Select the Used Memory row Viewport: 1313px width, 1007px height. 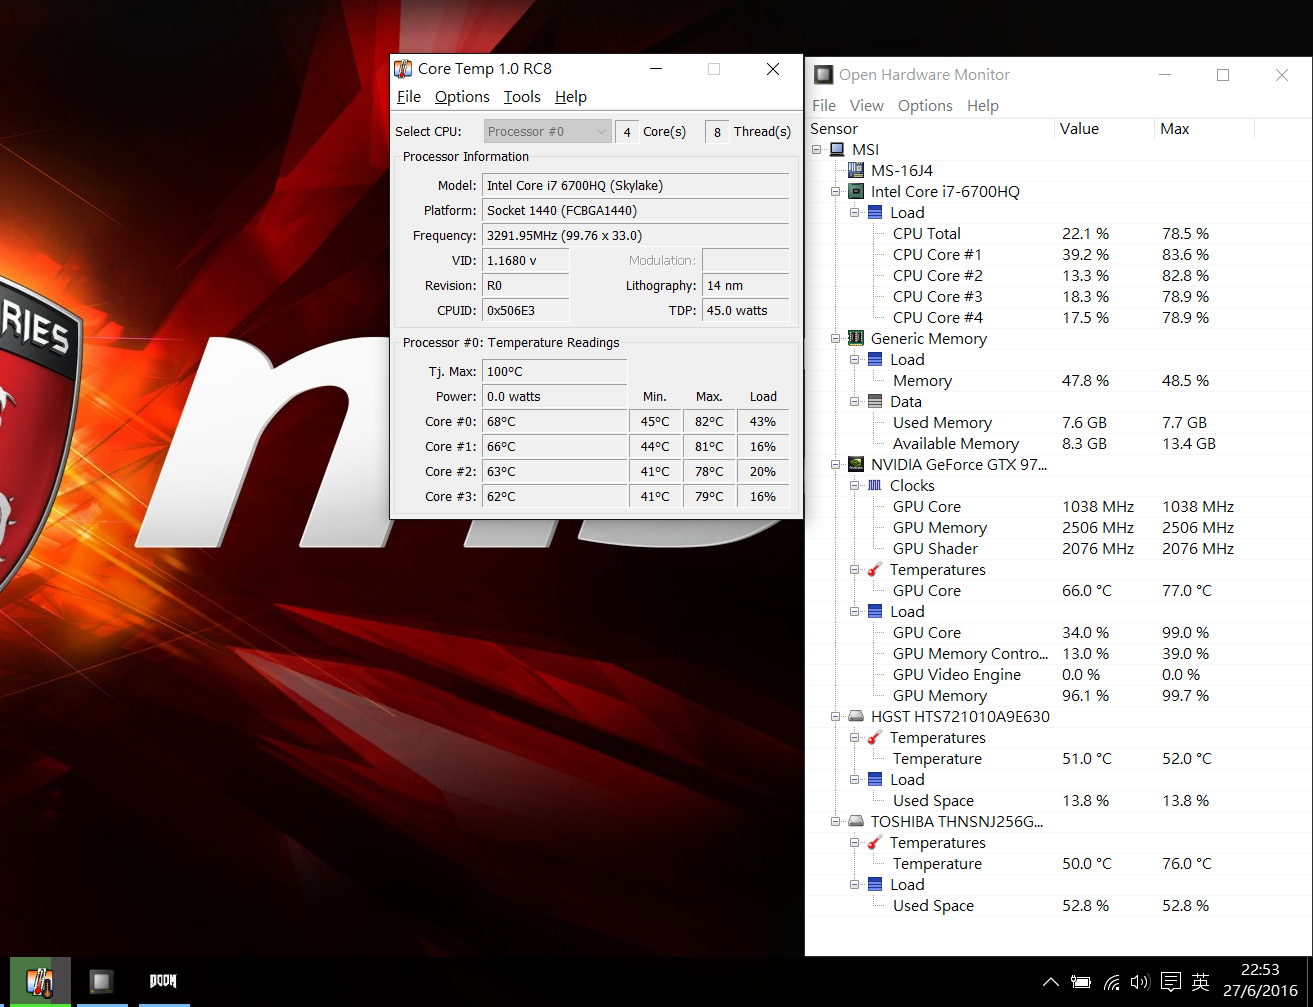click(x=1059, y=423)
